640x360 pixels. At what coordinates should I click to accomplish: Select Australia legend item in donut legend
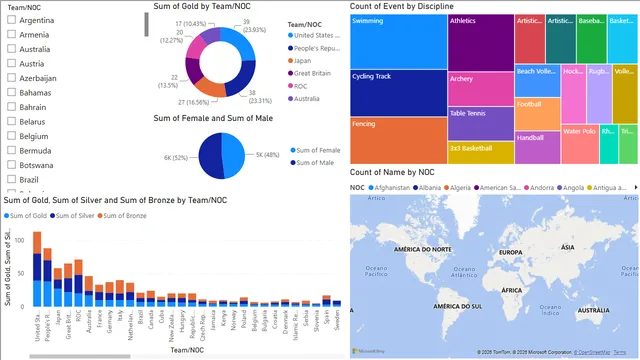[304, 99]
